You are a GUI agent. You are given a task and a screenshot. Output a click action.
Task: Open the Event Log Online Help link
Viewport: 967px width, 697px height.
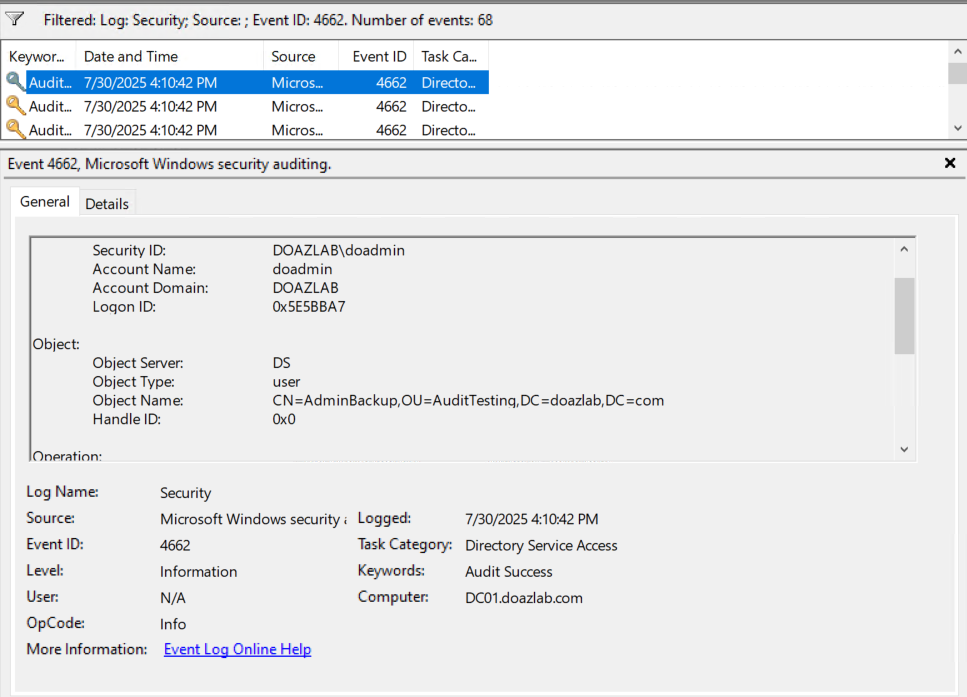[x=237, y=649]
